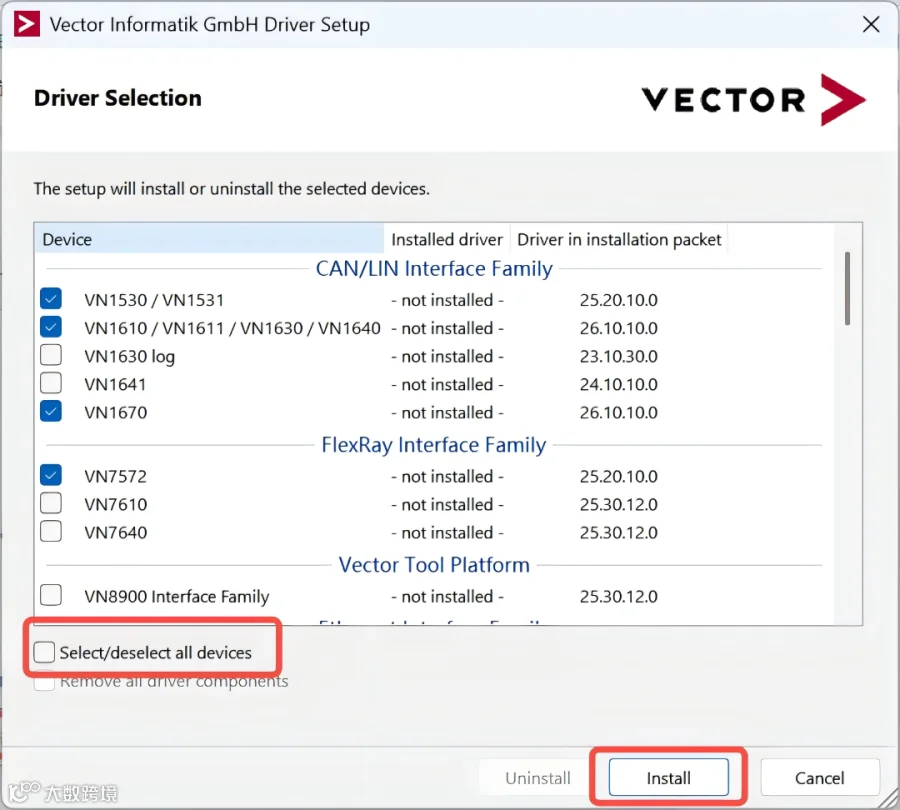The width and height of the screenshot is (900, 810).
Task: Select the VN7610 checkbox
Action: (51, 503)
